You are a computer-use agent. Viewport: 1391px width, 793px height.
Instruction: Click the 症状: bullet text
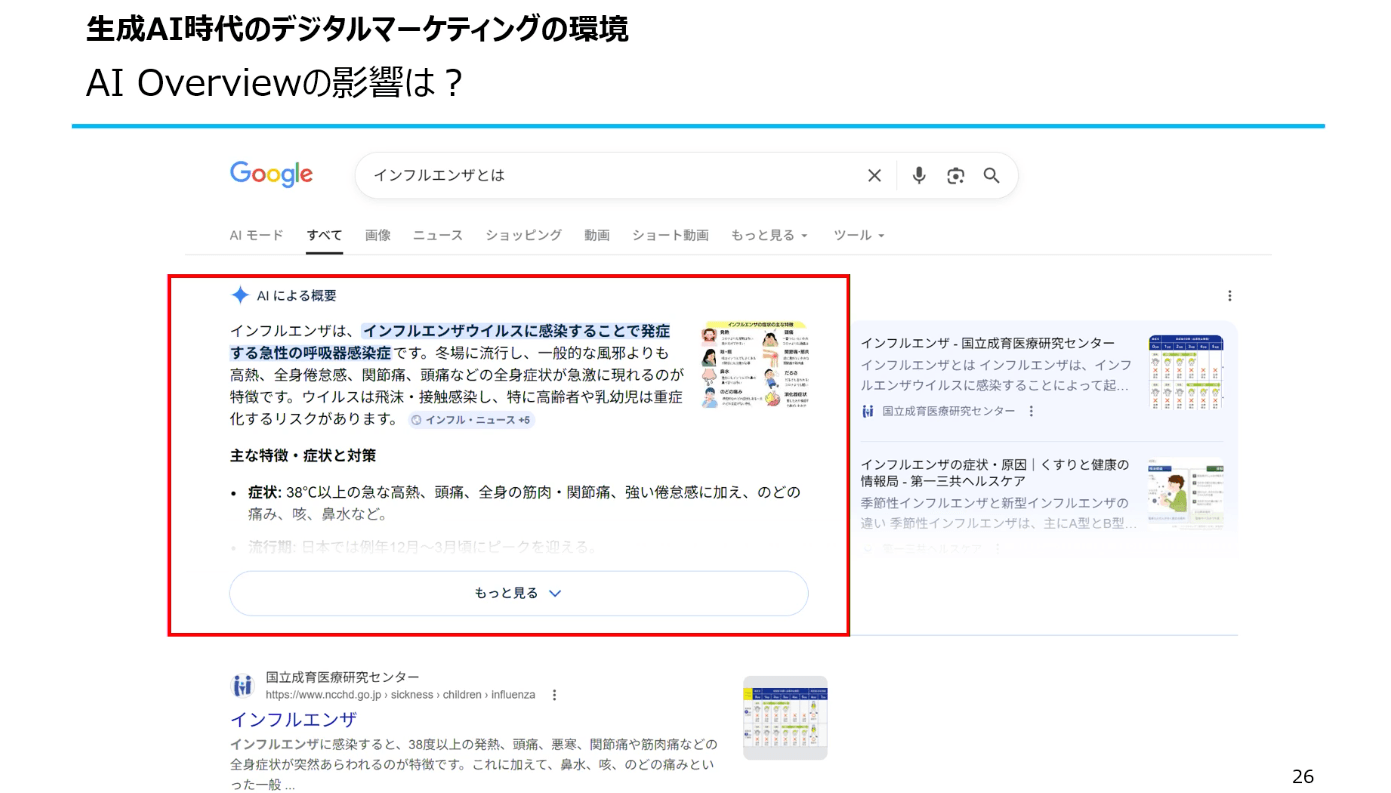(524, 503)
